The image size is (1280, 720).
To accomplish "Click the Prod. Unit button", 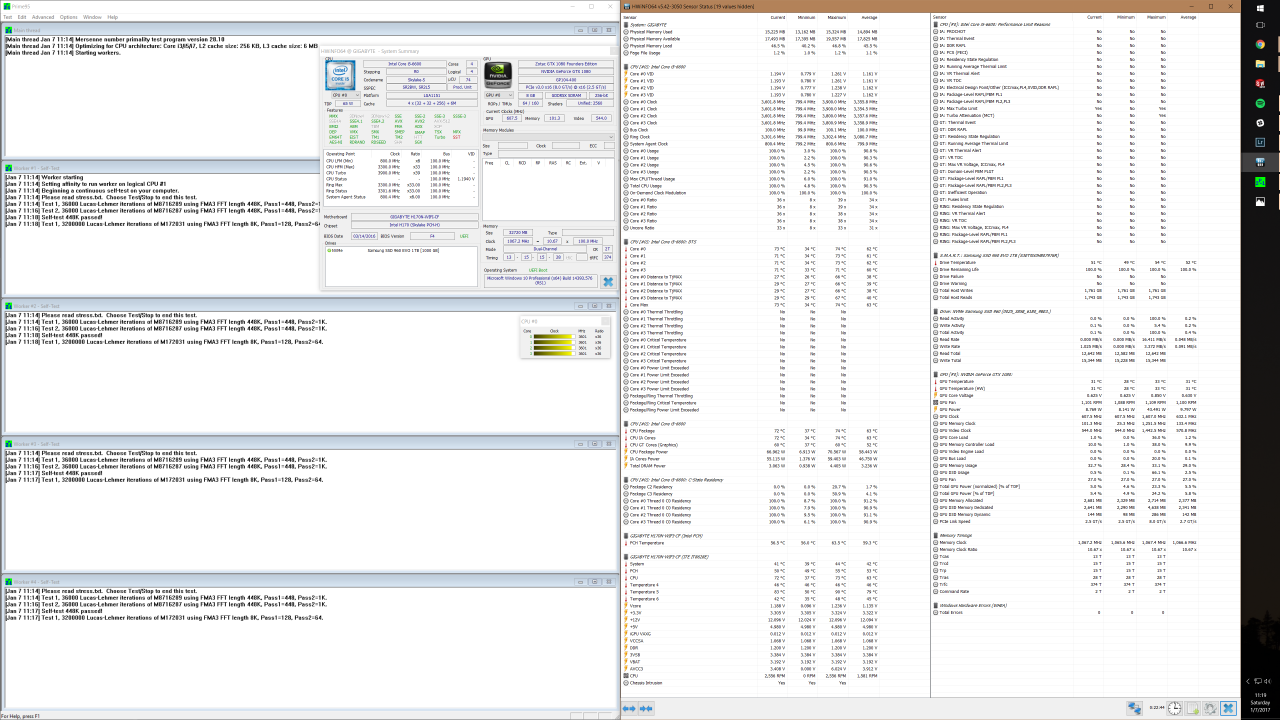I will click(x=462, y=87).
